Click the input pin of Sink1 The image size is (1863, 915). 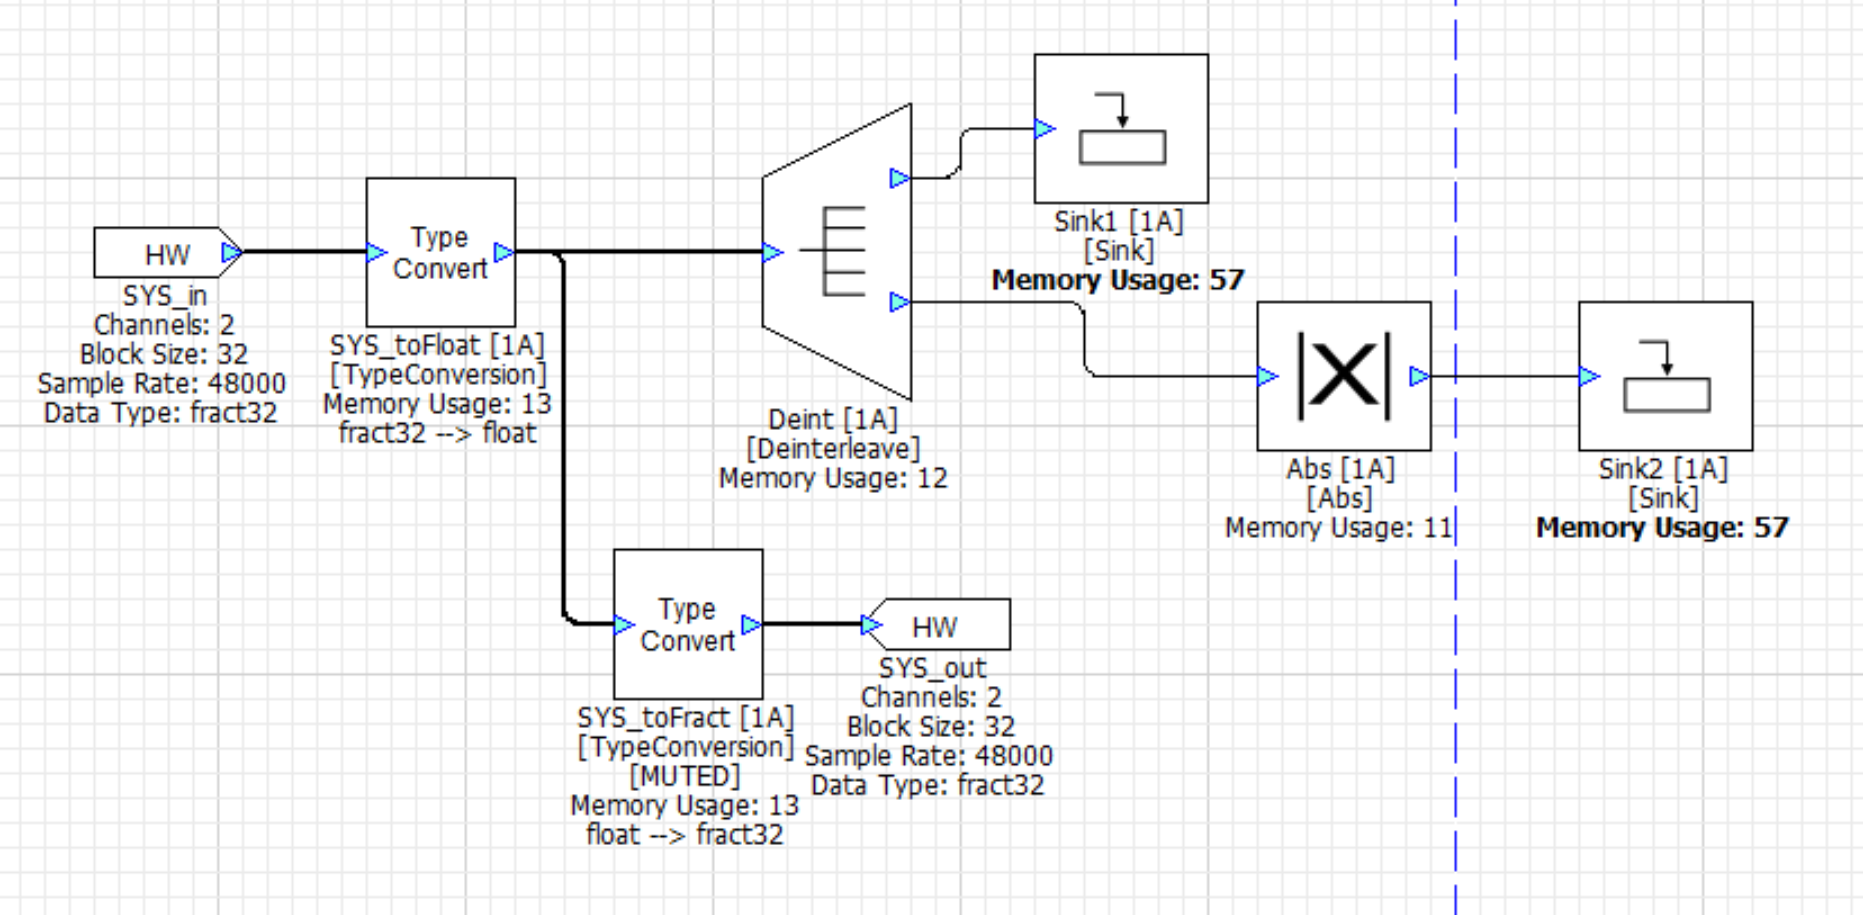coord(1045,129)
